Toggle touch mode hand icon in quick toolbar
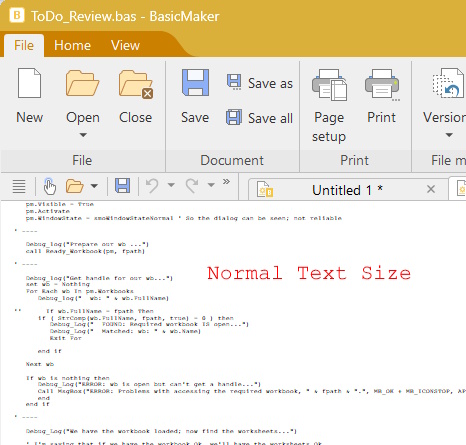 [50, 186]
